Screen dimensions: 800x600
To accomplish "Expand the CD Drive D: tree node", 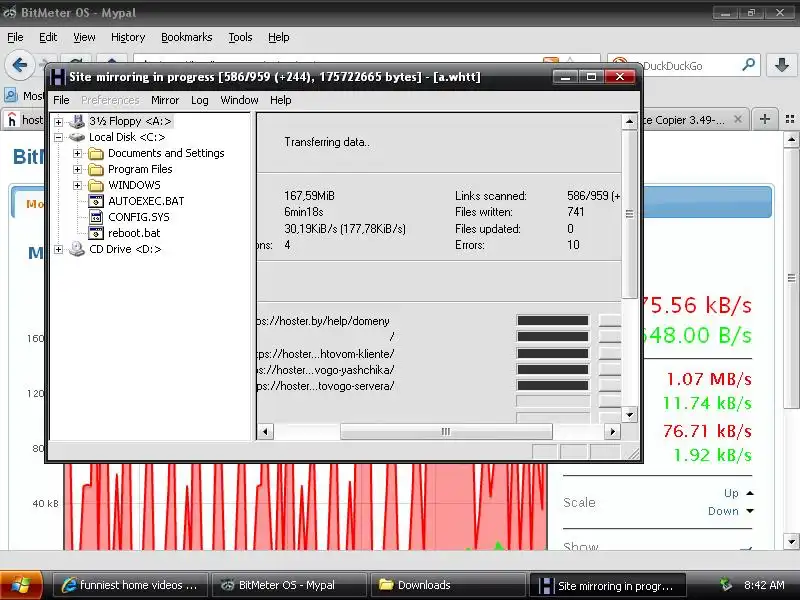I will pyautogui.click(x=59, y=249).
